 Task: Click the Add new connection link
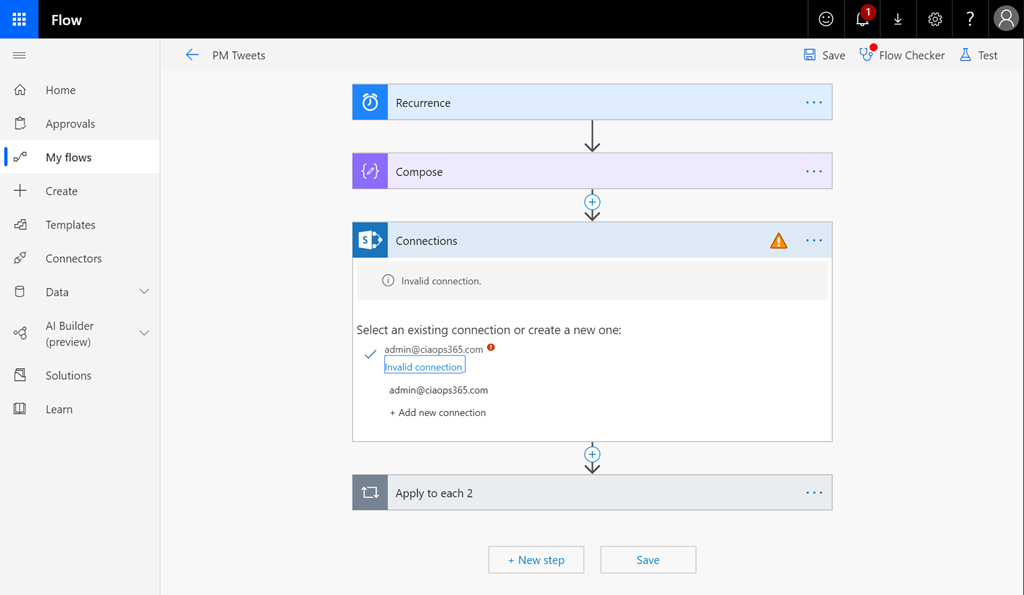(x=437, y=412)
